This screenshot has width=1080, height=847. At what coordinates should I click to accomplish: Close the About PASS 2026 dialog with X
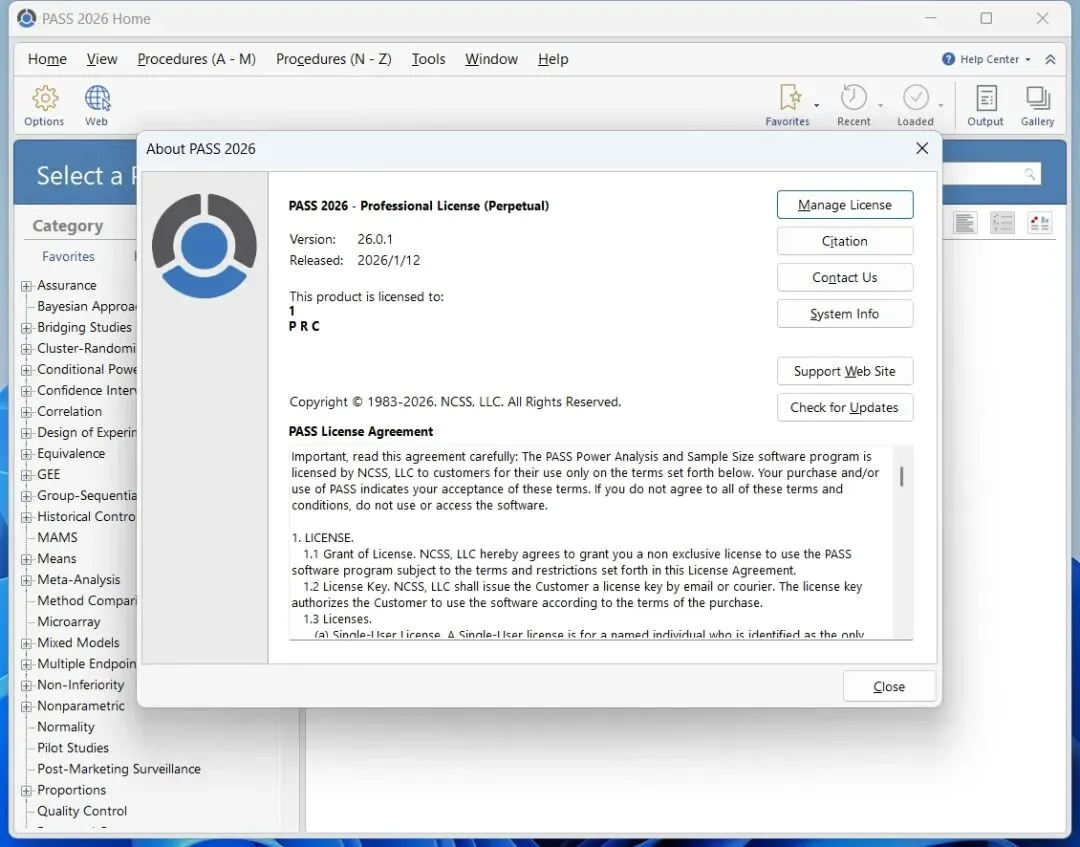click(922, 149)
